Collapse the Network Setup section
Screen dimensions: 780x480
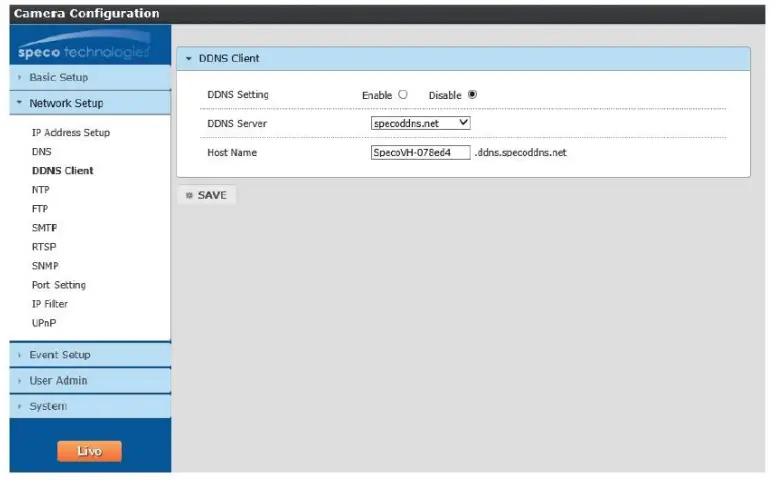point(90,103)
